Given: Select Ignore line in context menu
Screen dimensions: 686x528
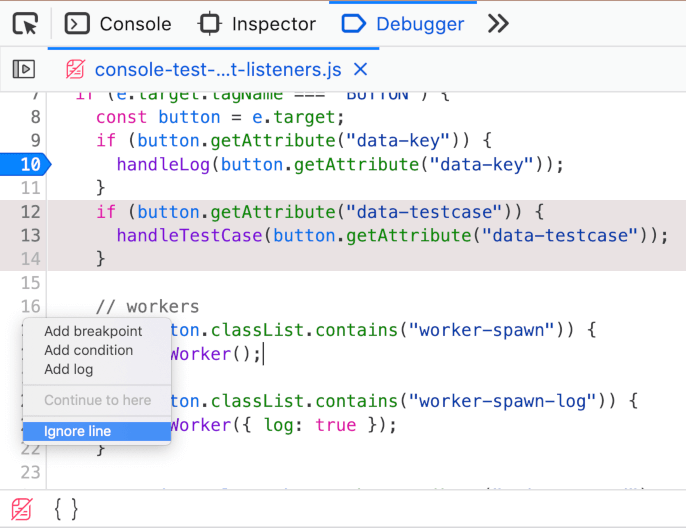Looking at the screenshot, I should coord(77,431).
